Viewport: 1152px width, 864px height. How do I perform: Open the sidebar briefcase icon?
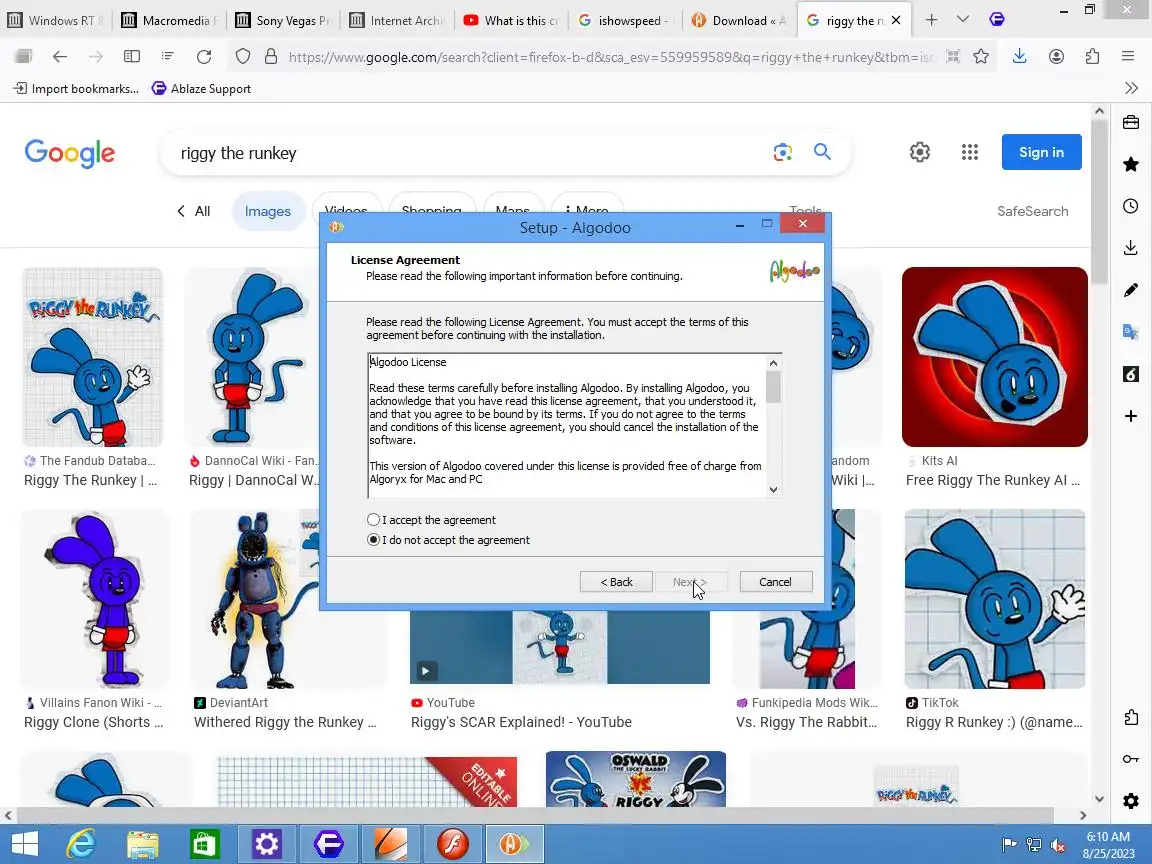1131,123
